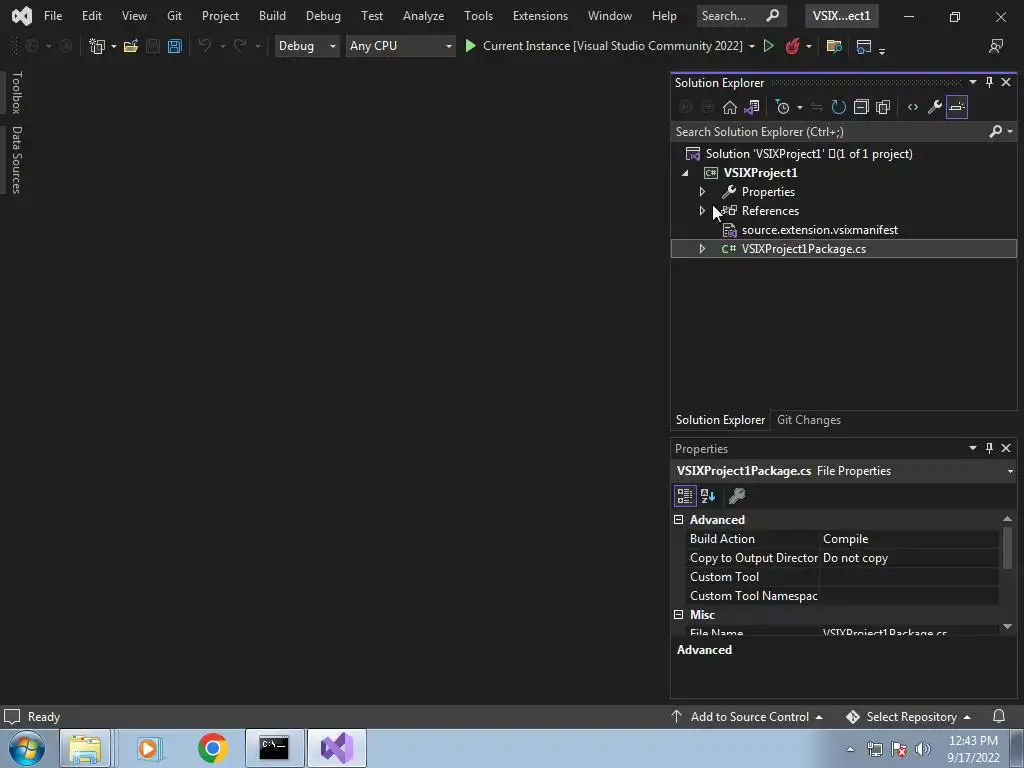Click Select Repository in status bar
Image resolution: width=1024 pixels, height=768 pixels.
click(908, 716)
